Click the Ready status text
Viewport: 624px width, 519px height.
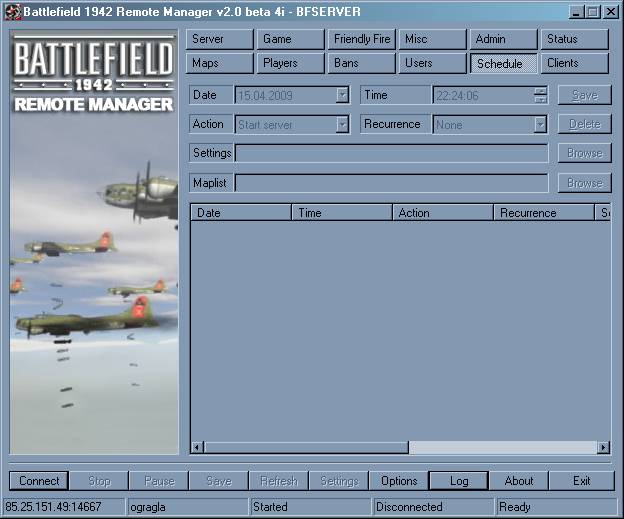point(515,507)
